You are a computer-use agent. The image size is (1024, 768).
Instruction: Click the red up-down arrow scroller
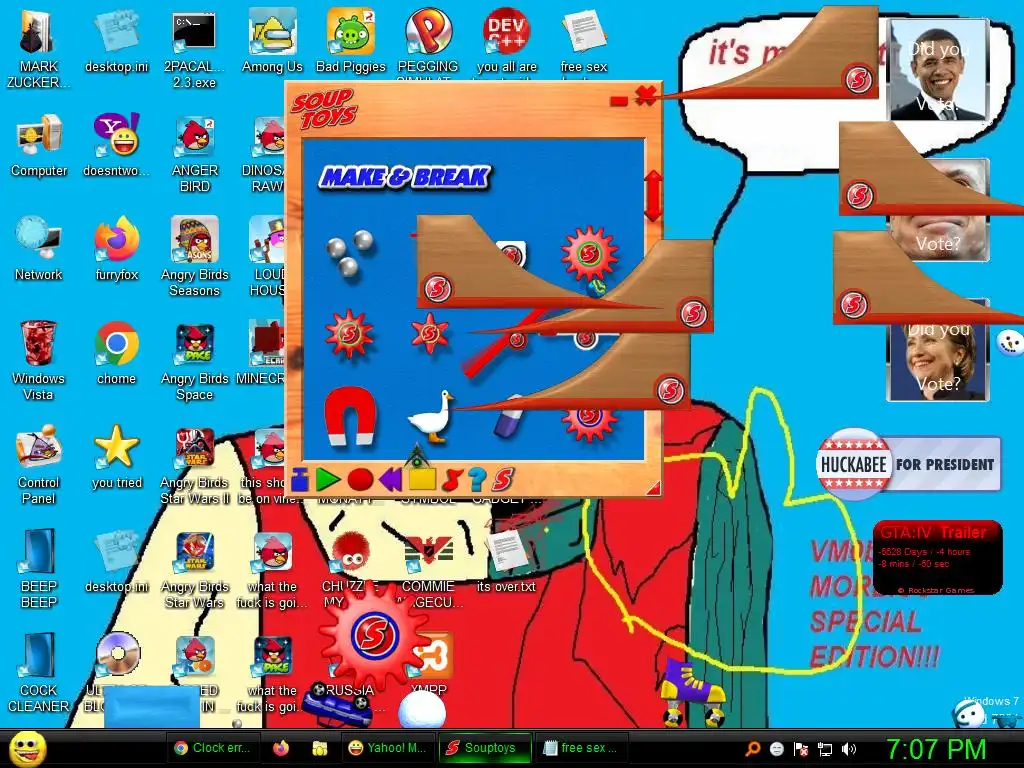(653, 195)
